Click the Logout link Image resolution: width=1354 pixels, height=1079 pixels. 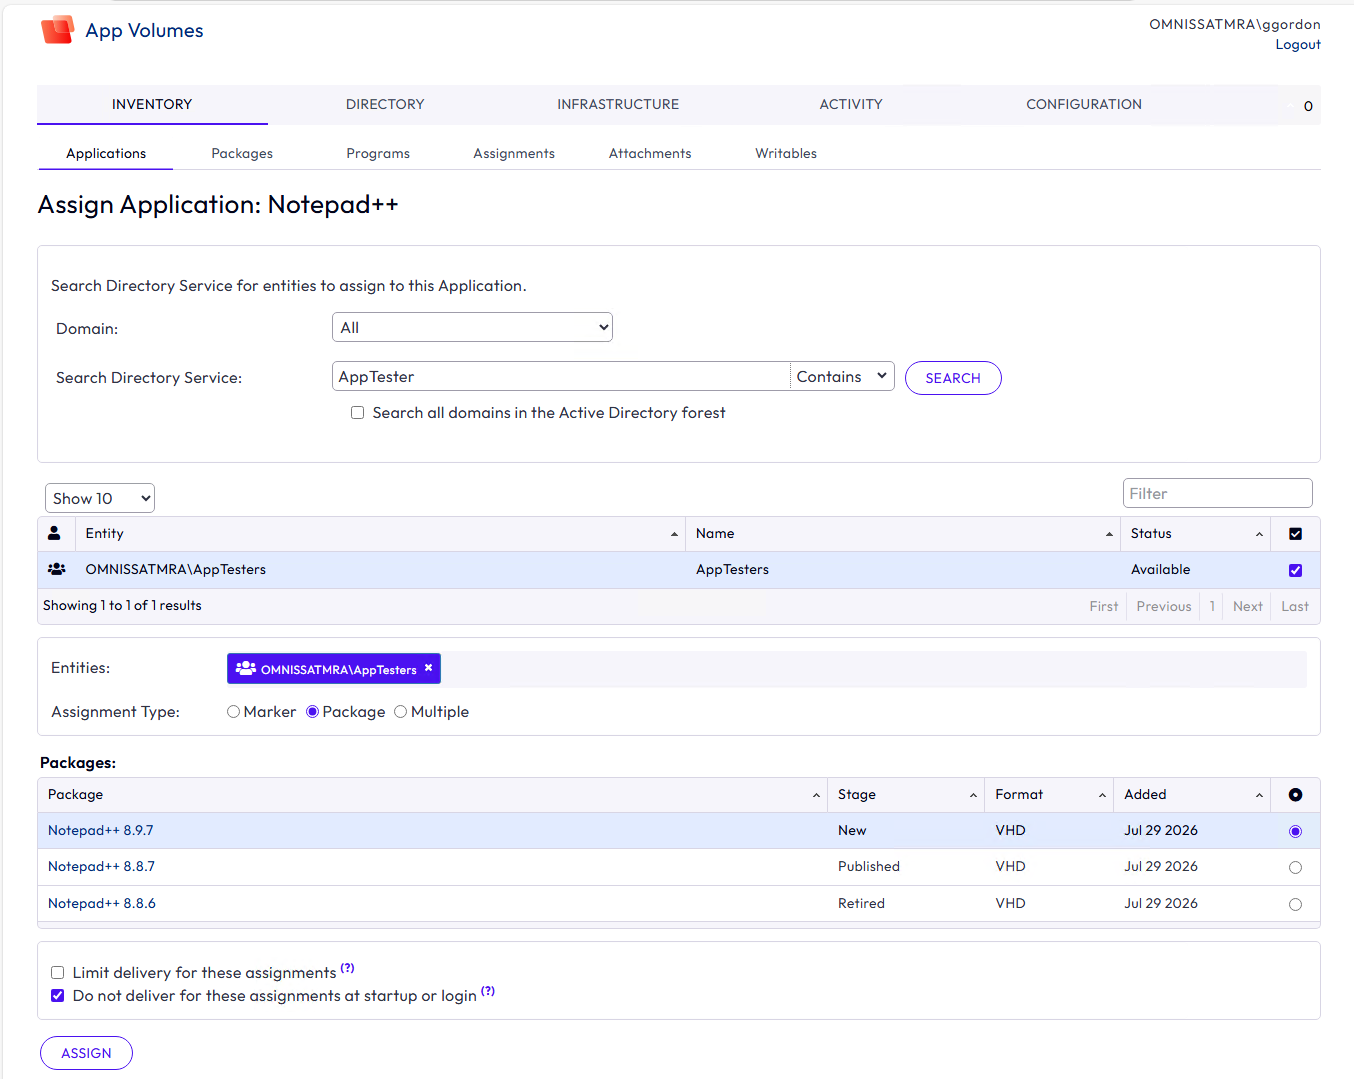coord(1298,44)
